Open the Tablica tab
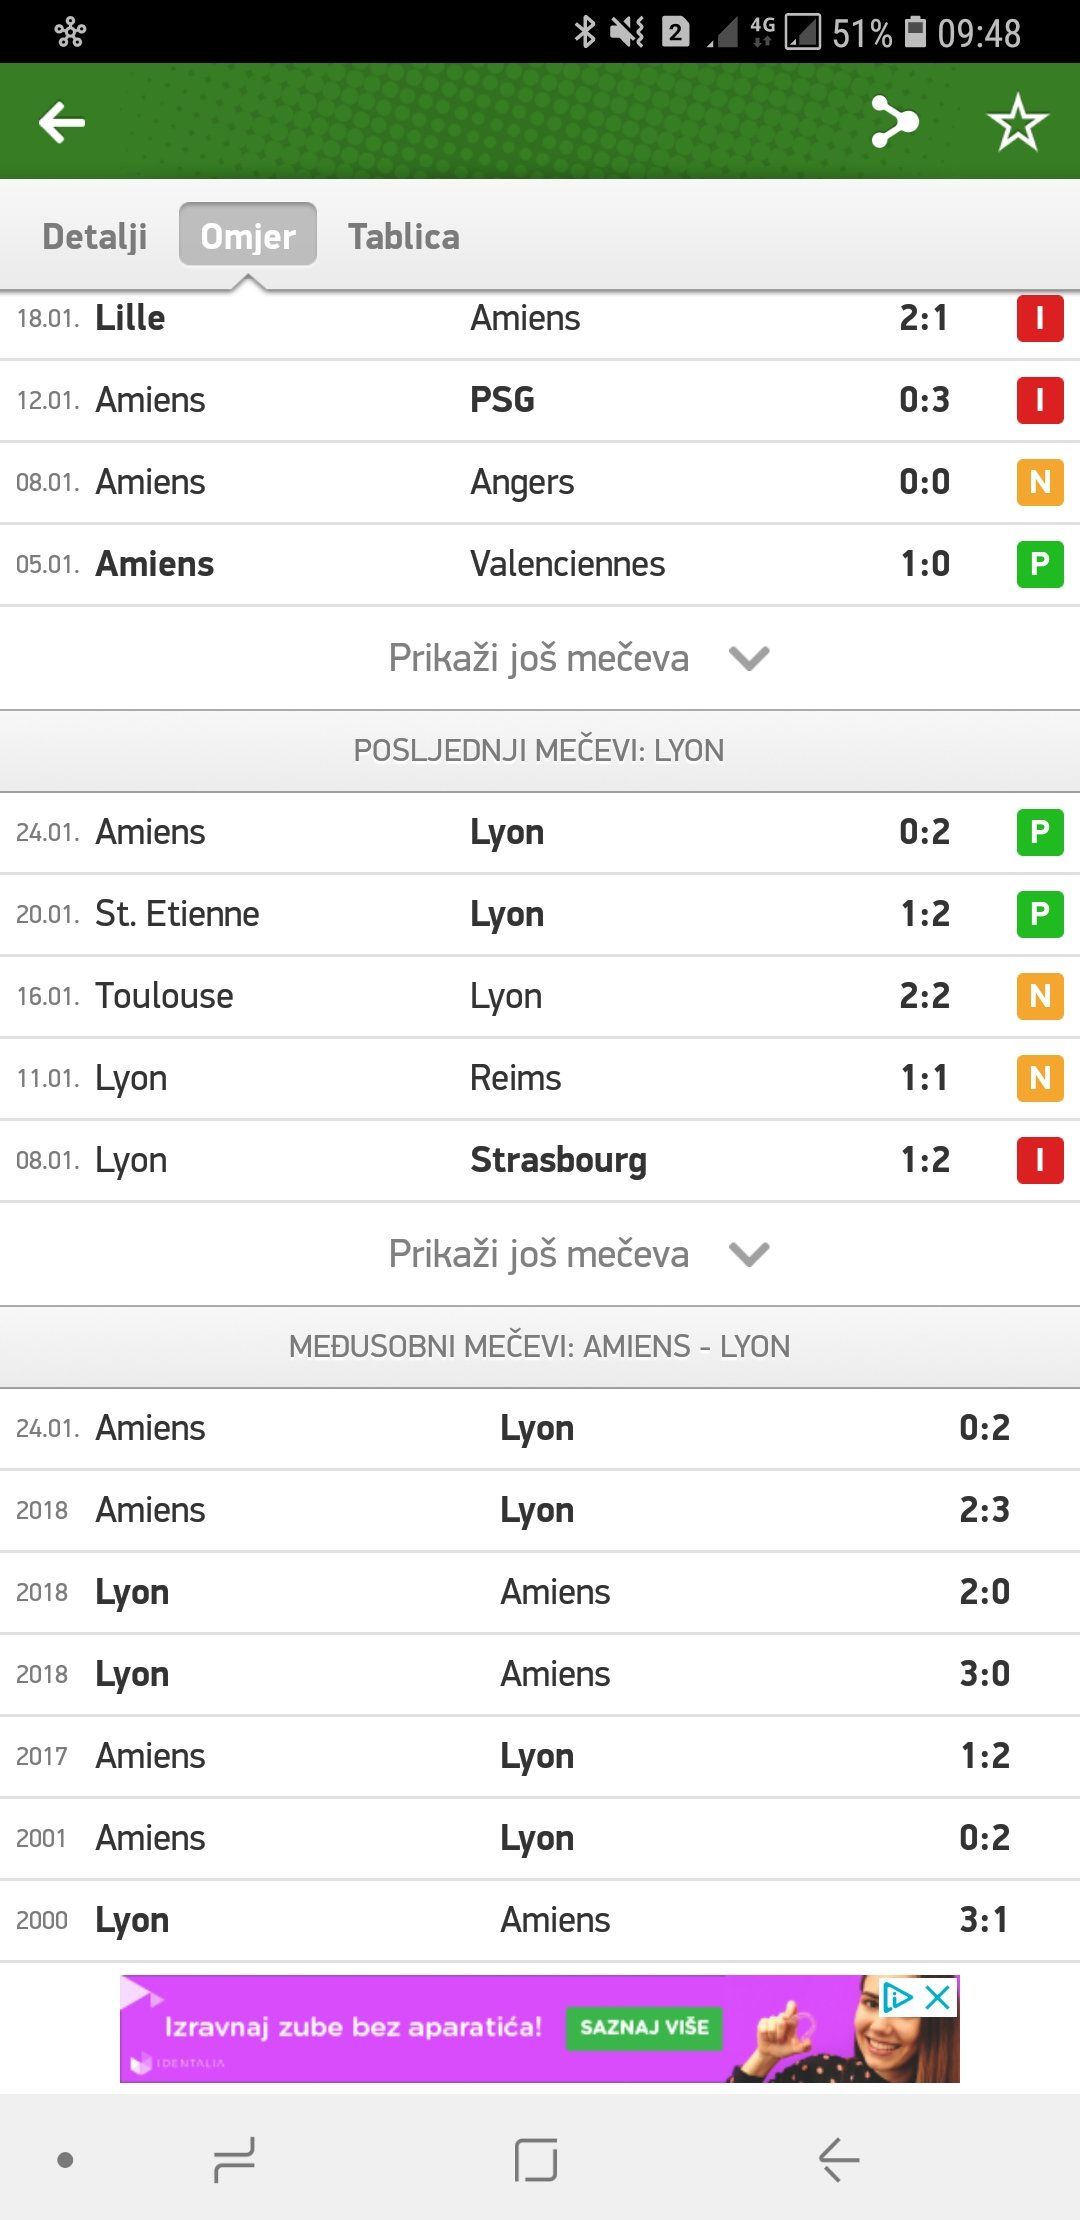 coord(404,237)
